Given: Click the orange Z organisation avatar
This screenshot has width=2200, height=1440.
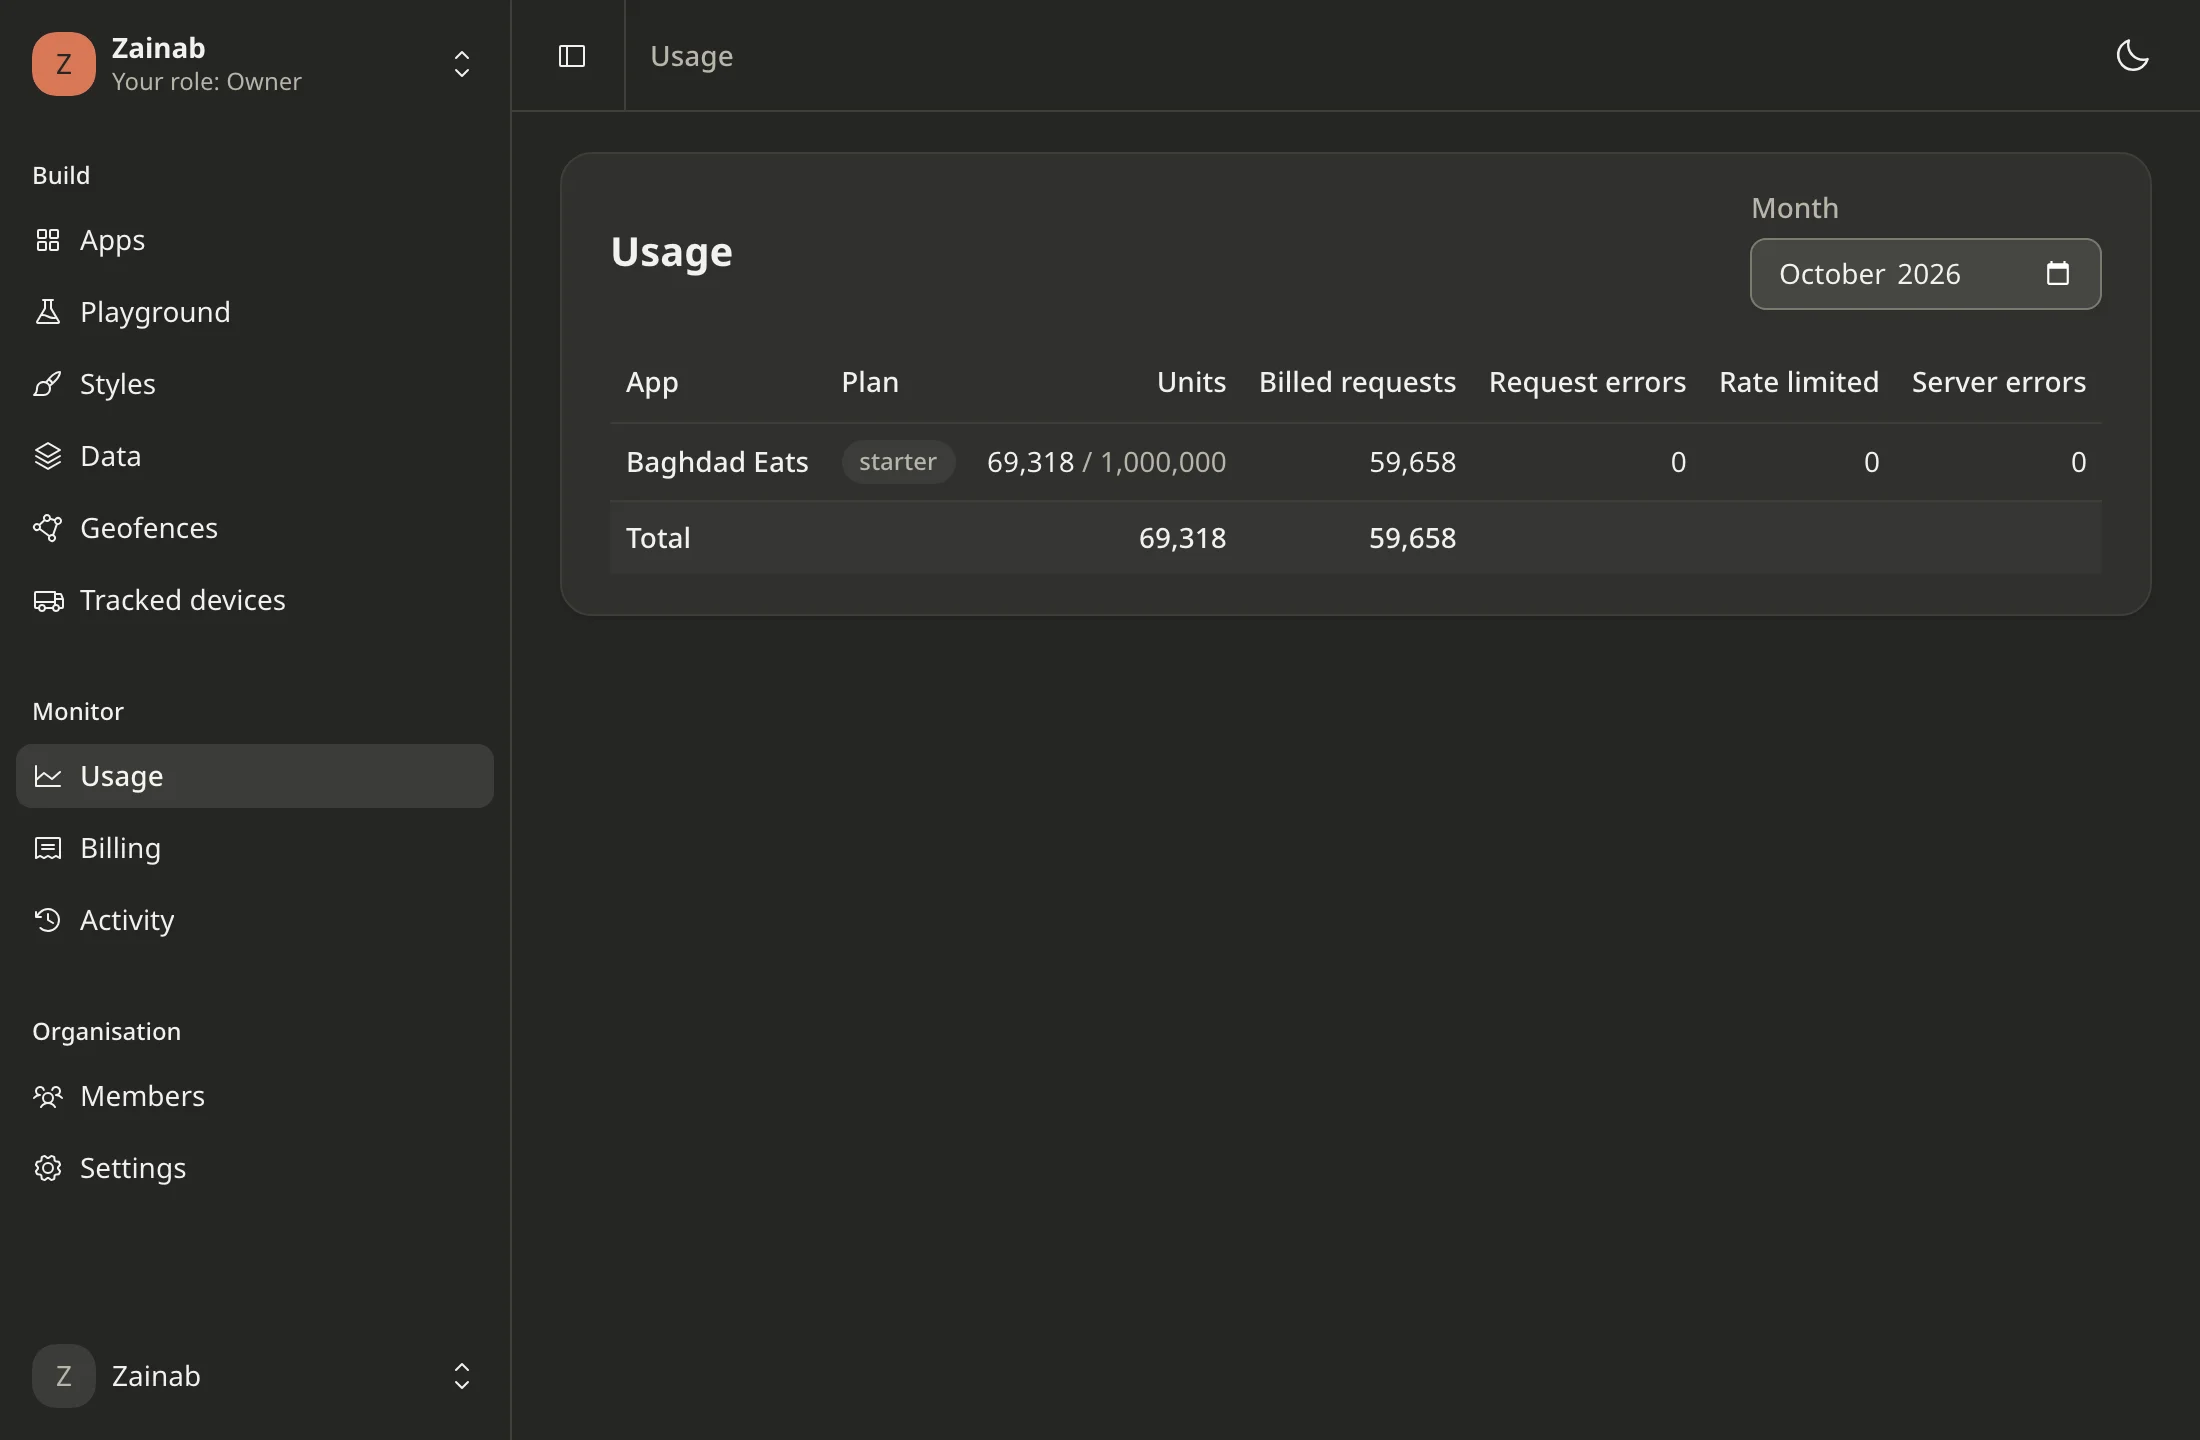Looking at the screenshot, I should point(64,64).
